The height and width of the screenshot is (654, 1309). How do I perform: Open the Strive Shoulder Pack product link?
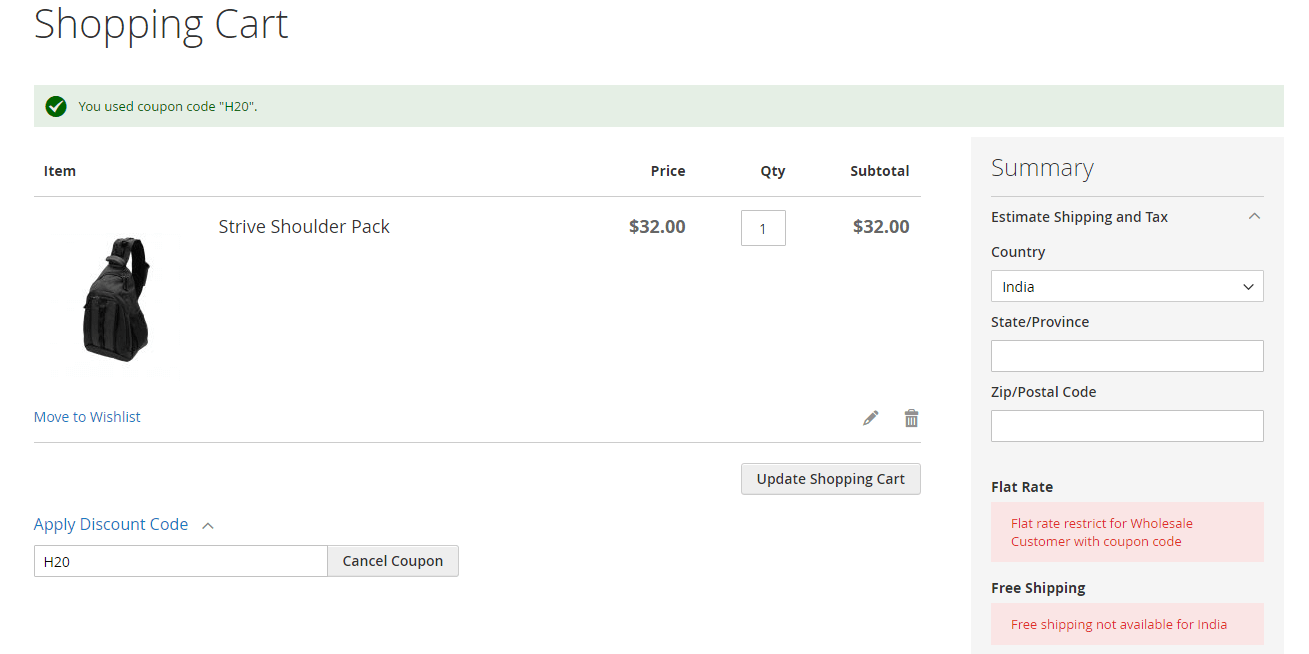tap(304, 227)
